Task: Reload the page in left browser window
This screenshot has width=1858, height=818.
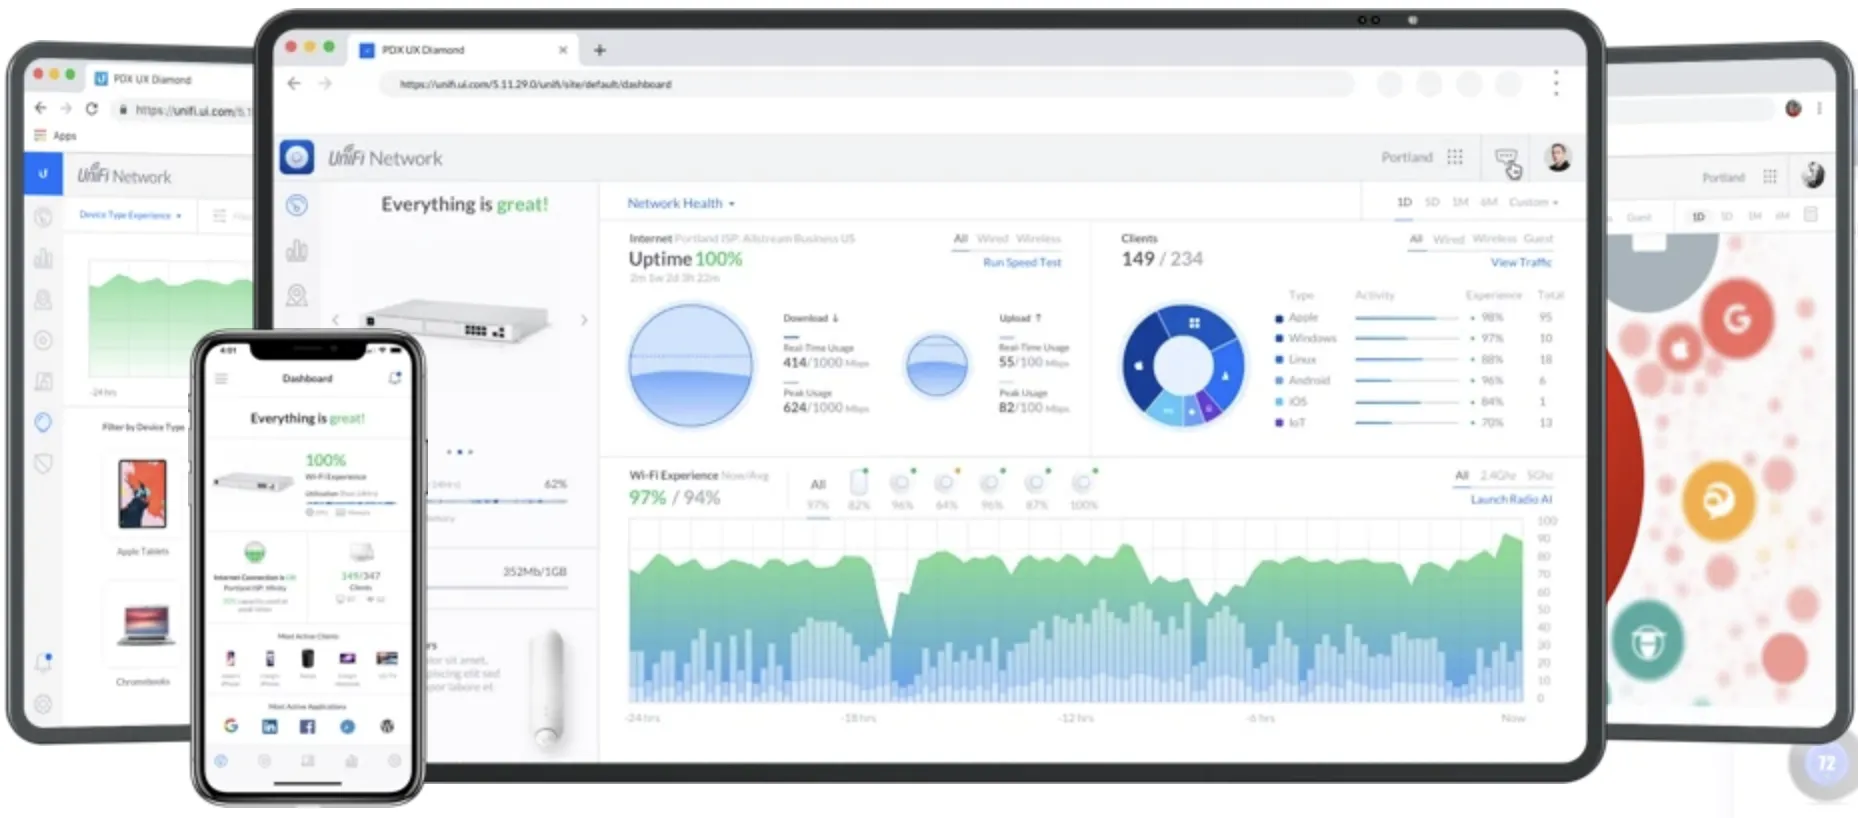Action: click(x=92, y=108)
